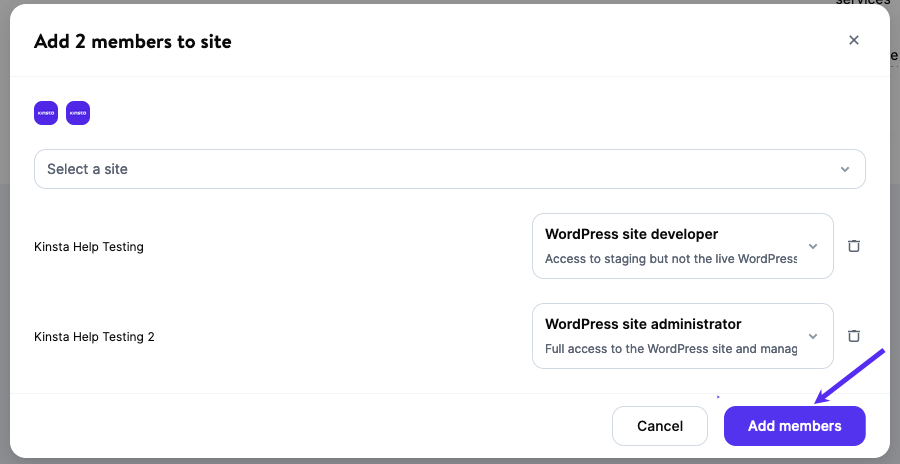Click the second Kinsta member avatar
900x464 pixels.
point(78,113)
